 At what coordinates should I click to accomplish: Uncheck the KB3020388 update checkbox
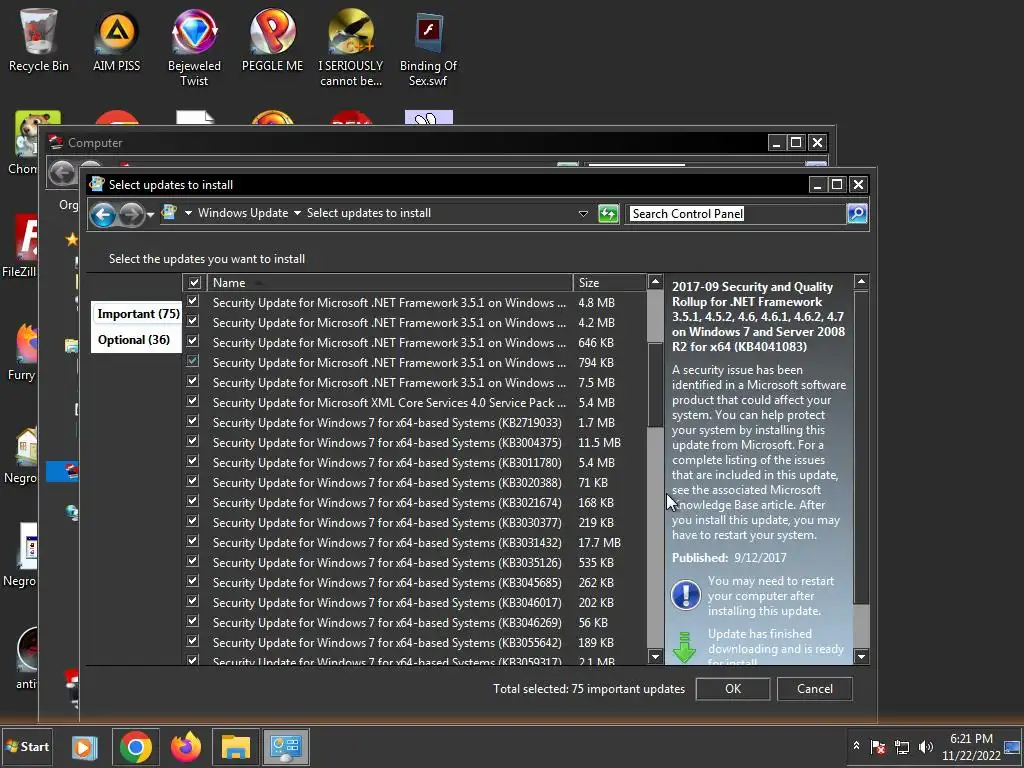pos(193,481)
